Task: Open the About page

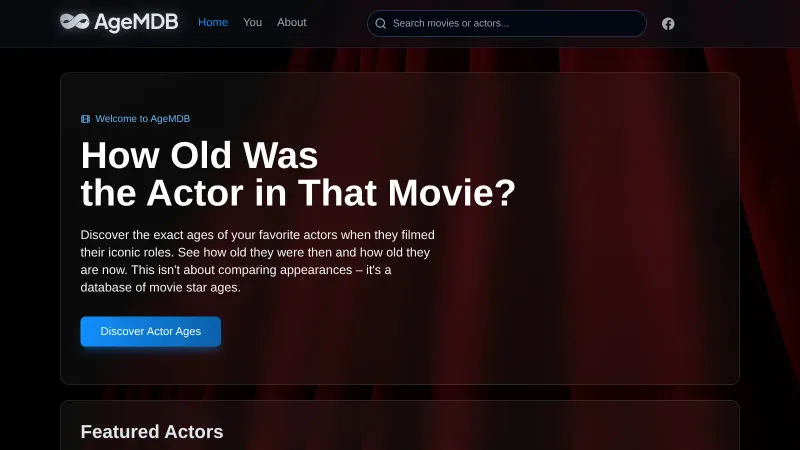Action: click(292, 22)
